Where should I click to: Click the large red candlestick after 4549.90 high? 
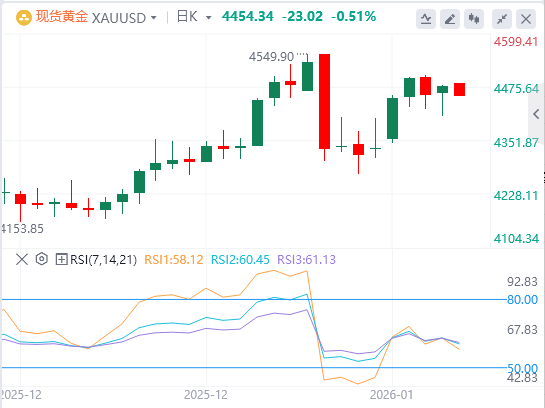pyautogui.click(x=324, y=101)
